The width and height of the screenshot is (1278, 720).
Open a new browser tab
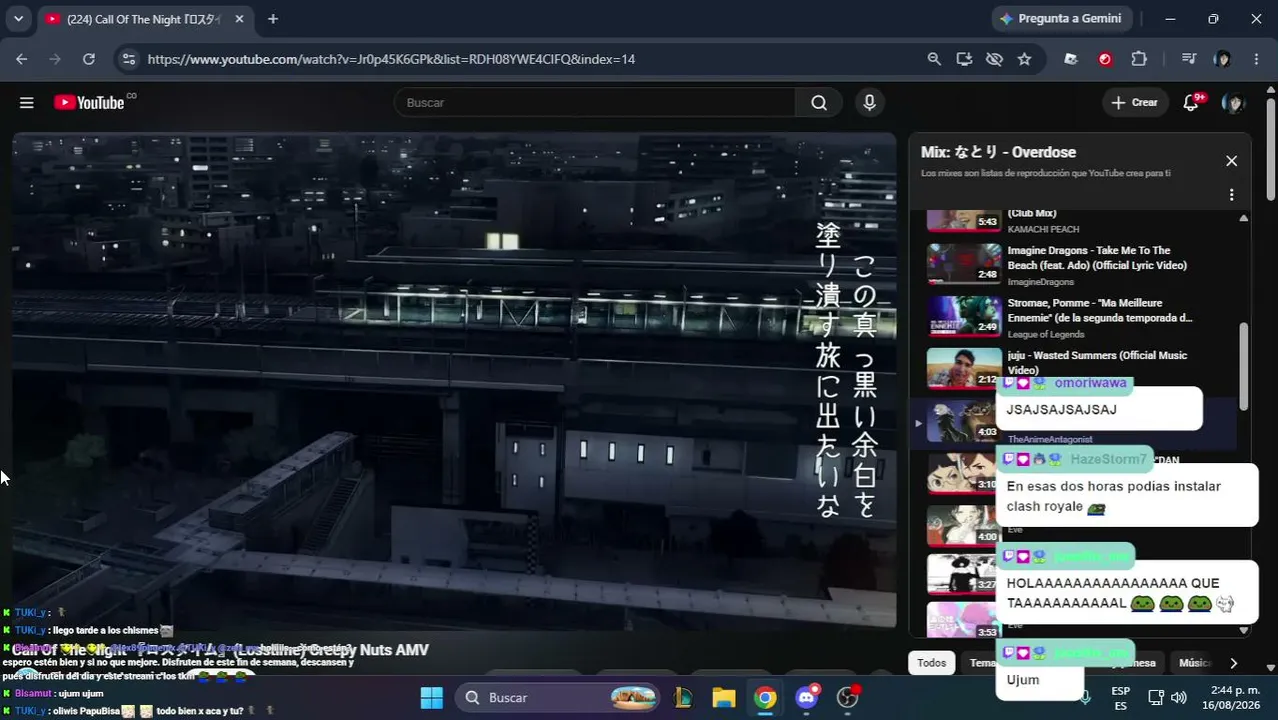click(273, 19)
